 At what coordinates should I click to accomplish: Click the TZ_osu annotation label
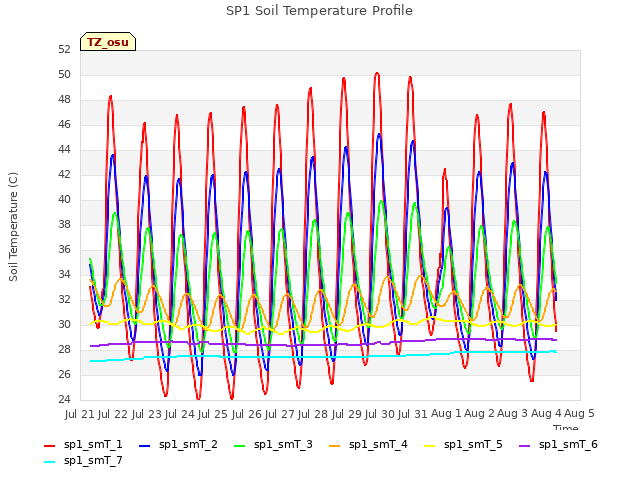pos(108,42)
